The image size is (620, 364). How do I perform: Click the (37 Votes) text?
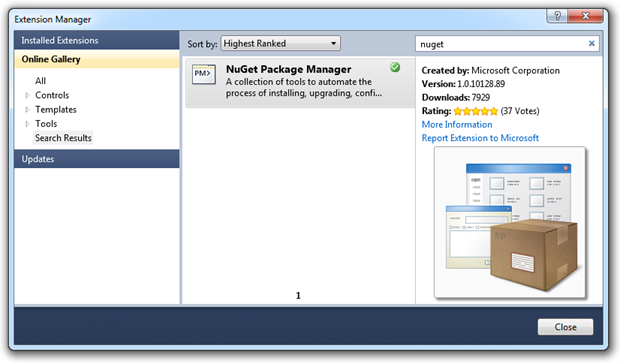[x=520, y=111]
